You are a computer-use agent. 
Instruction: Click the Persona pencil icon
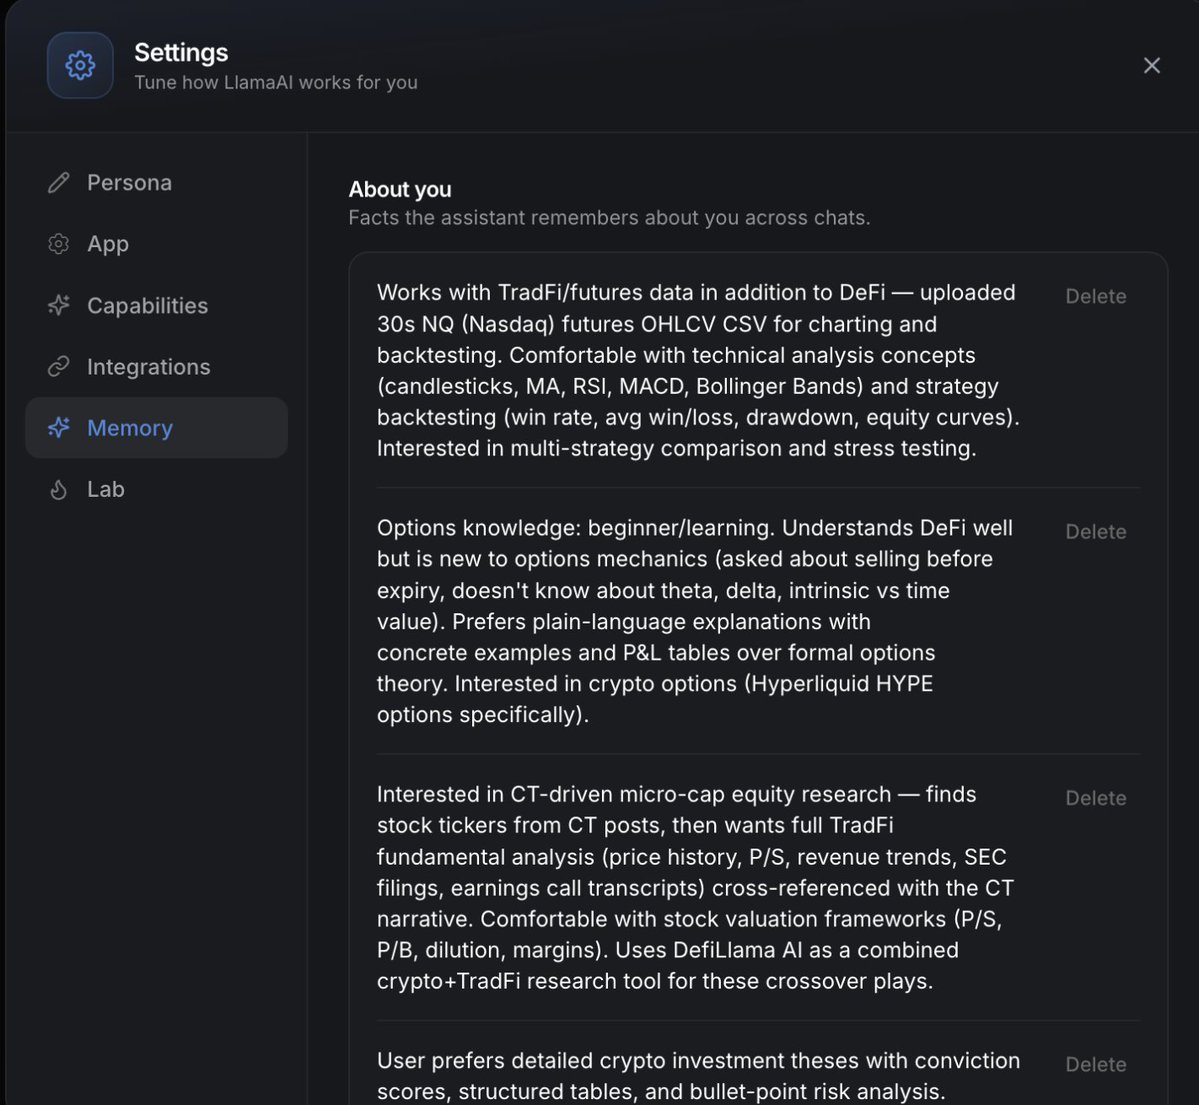59,183
